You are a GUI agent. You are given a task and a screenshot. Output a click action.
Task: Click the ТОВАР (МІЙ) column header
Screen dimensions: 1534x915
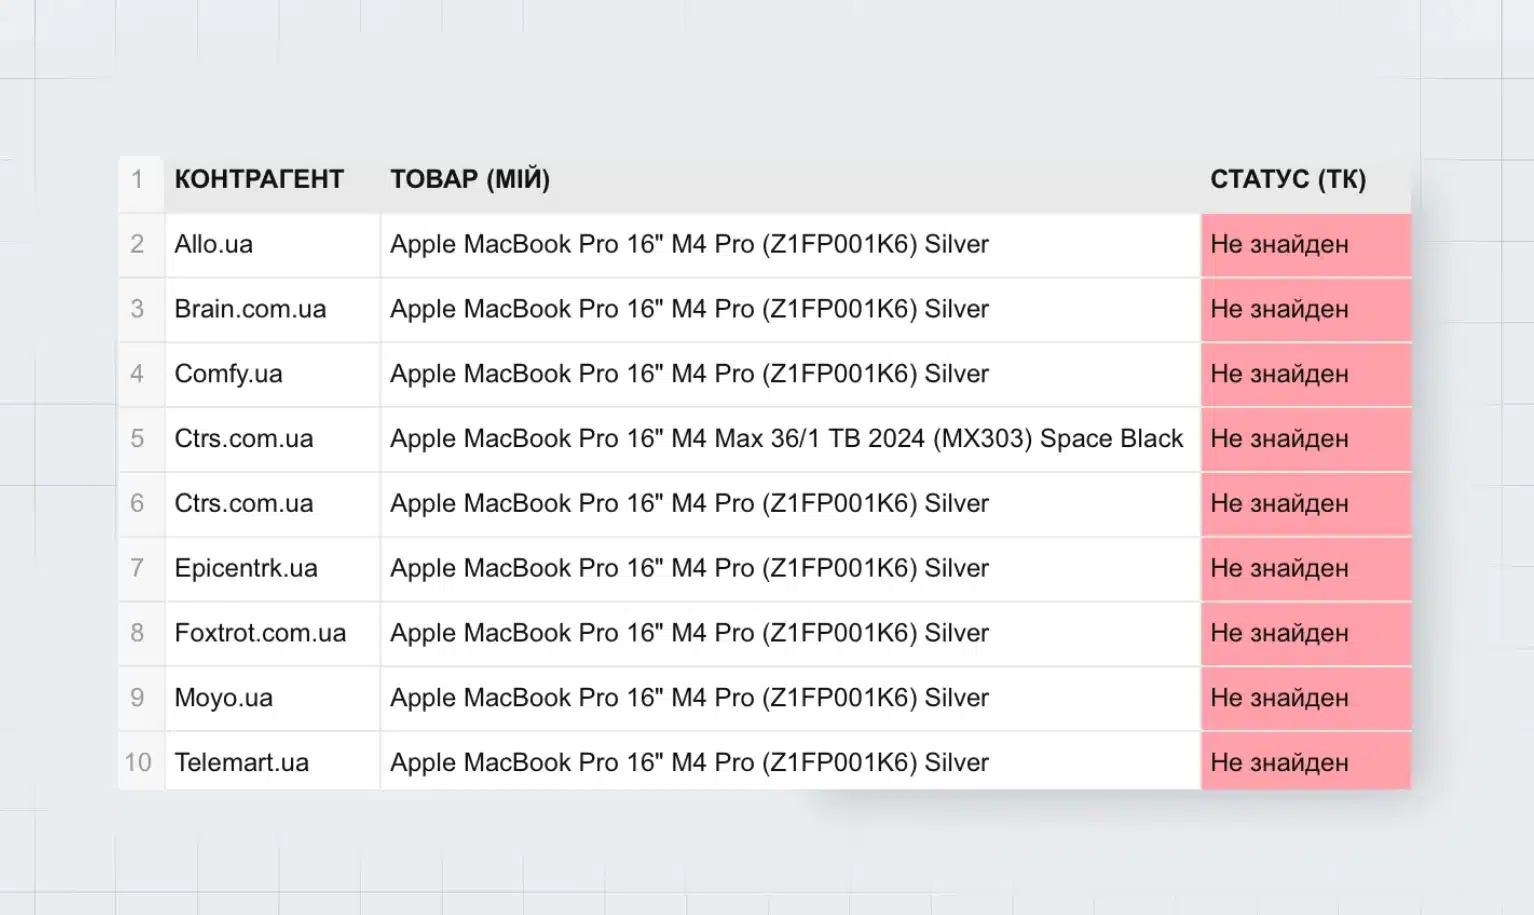(470, 180)
